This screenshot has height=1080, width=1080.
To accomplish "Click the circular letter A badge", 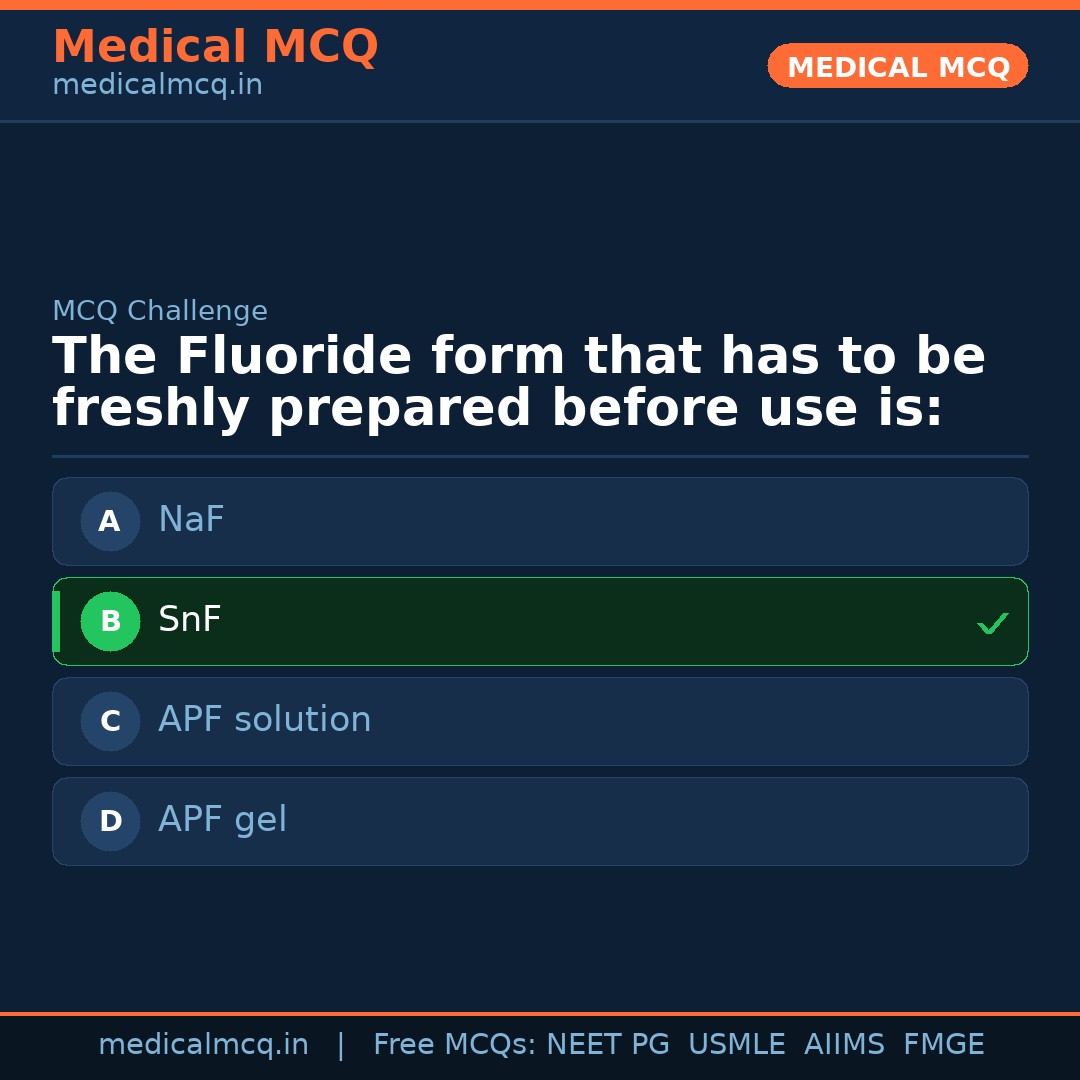I will click(x=110, y=521).
